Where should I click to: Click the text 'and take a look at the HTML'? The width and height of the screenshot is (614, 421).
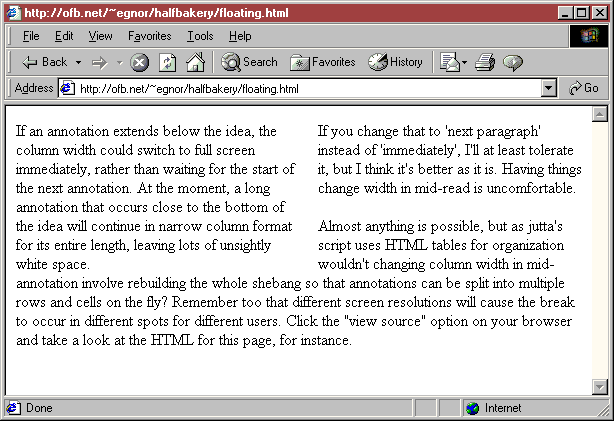pyautogui.click(x=105, y=340)
